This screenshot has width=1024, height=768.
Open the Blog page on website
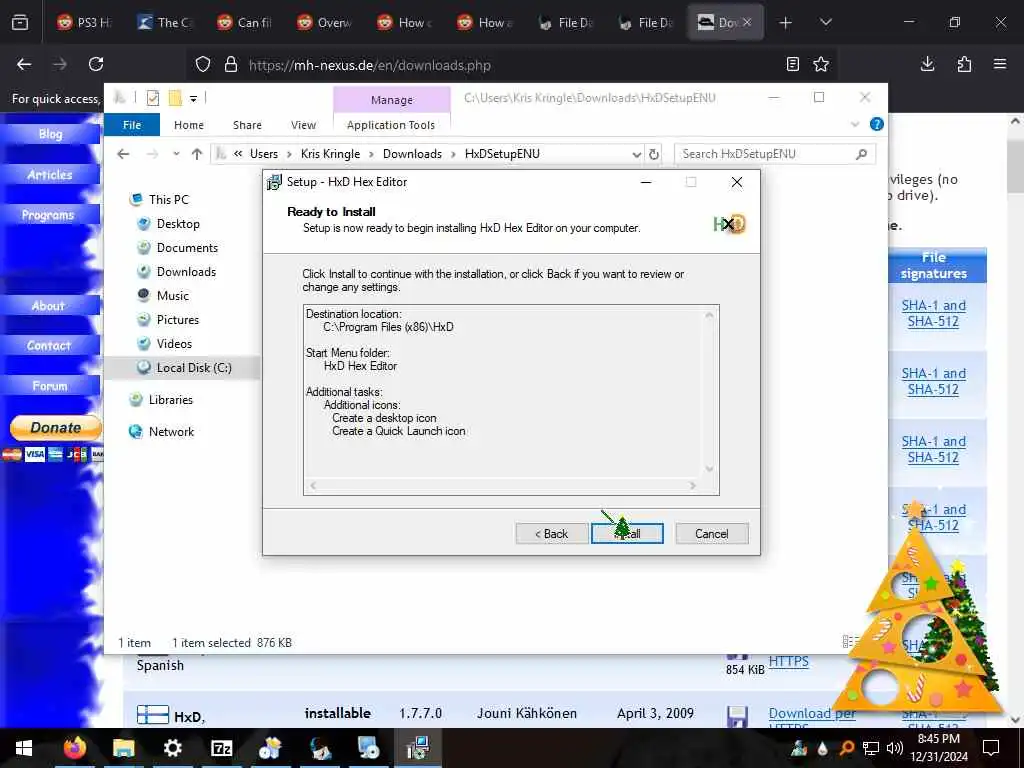pos(50,134)
